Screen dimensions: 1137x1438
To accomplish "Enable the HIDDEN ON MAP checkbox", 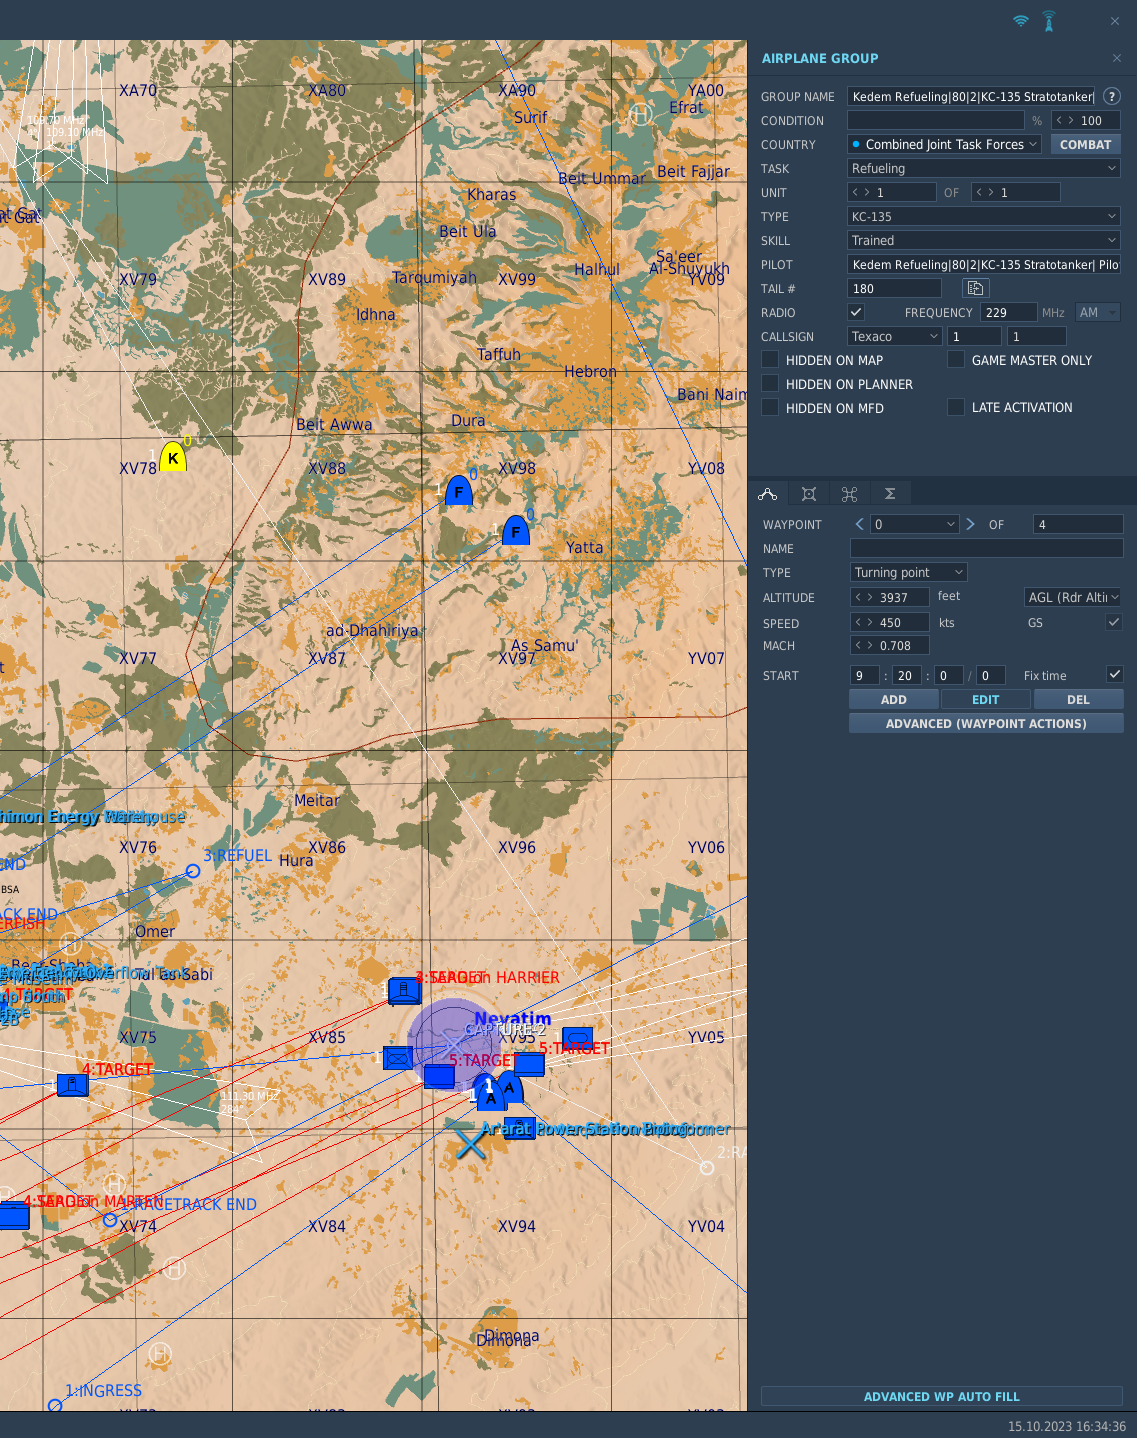I will (x=769, y=359).
